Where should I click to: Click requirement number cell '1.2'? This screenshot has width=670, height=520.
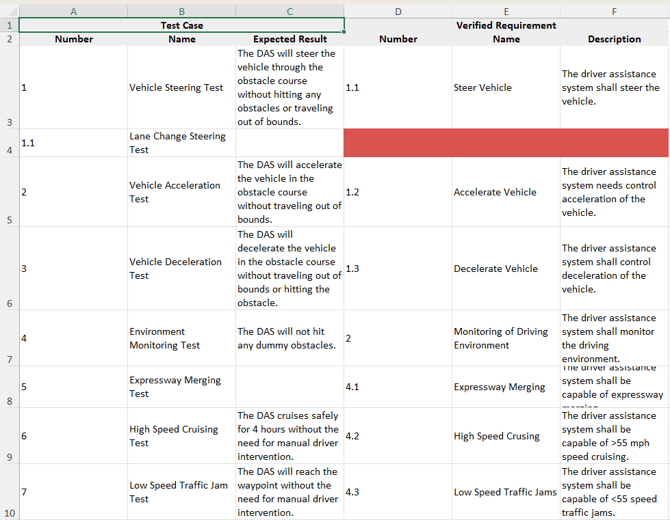coord(398,192)
